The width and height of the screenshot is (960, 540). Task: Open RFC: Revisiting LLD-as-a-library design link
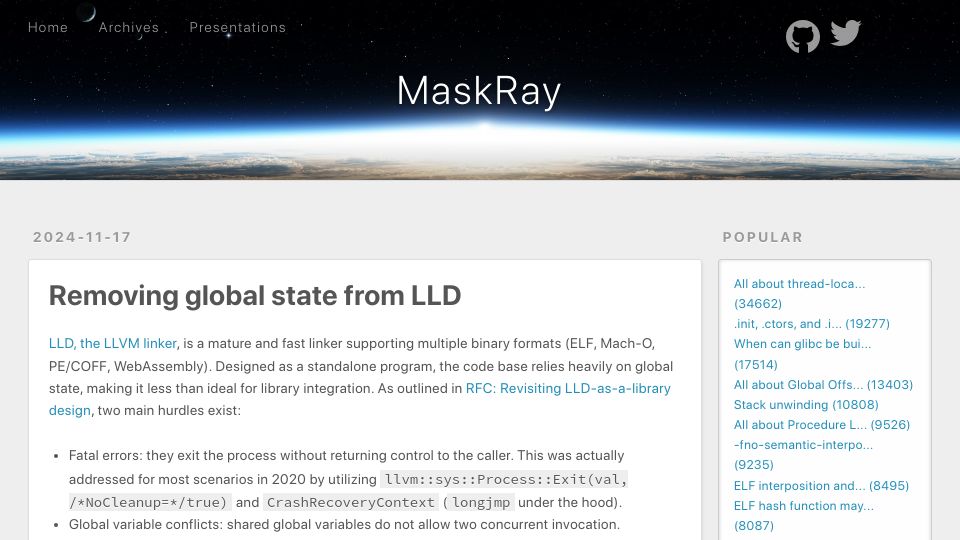(360, 399)
